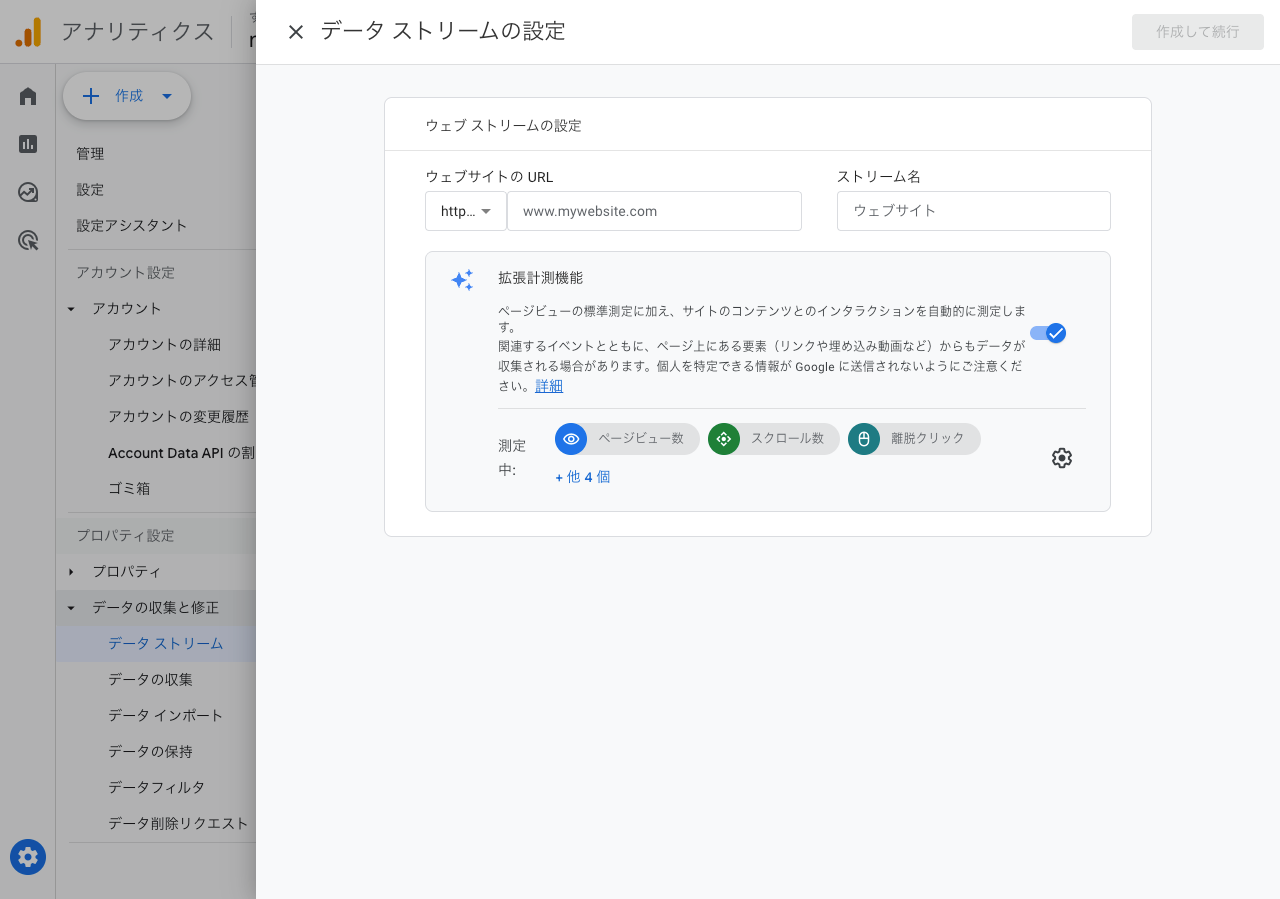Open the 作成 dropdown arrow
1280x899 pixels.
point(166,96)
